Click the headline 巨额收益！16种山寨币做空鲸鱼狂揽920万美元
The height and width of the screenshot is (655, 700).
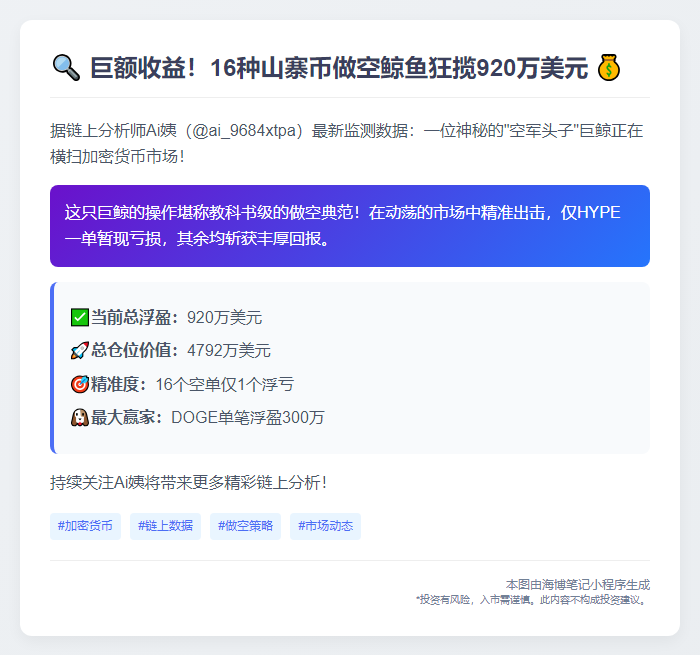tap(339, 68)
